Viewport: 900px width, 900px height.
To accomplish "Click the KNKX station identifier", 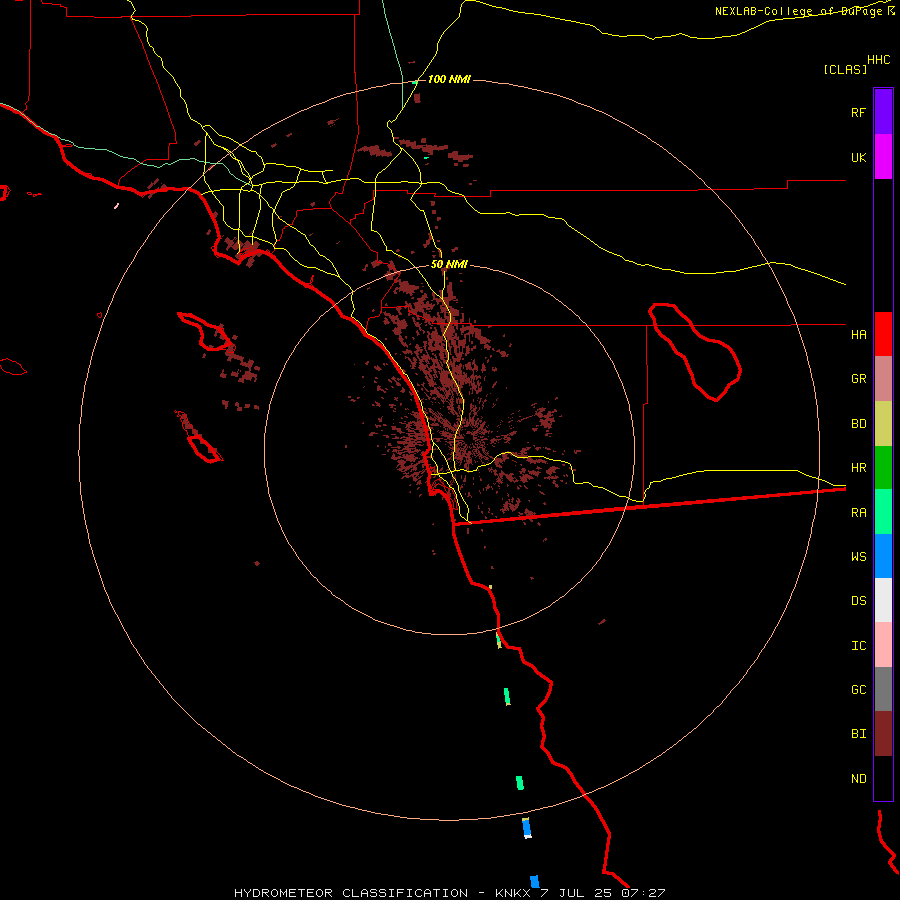I will pyautogui.click(x=512, y=893).
